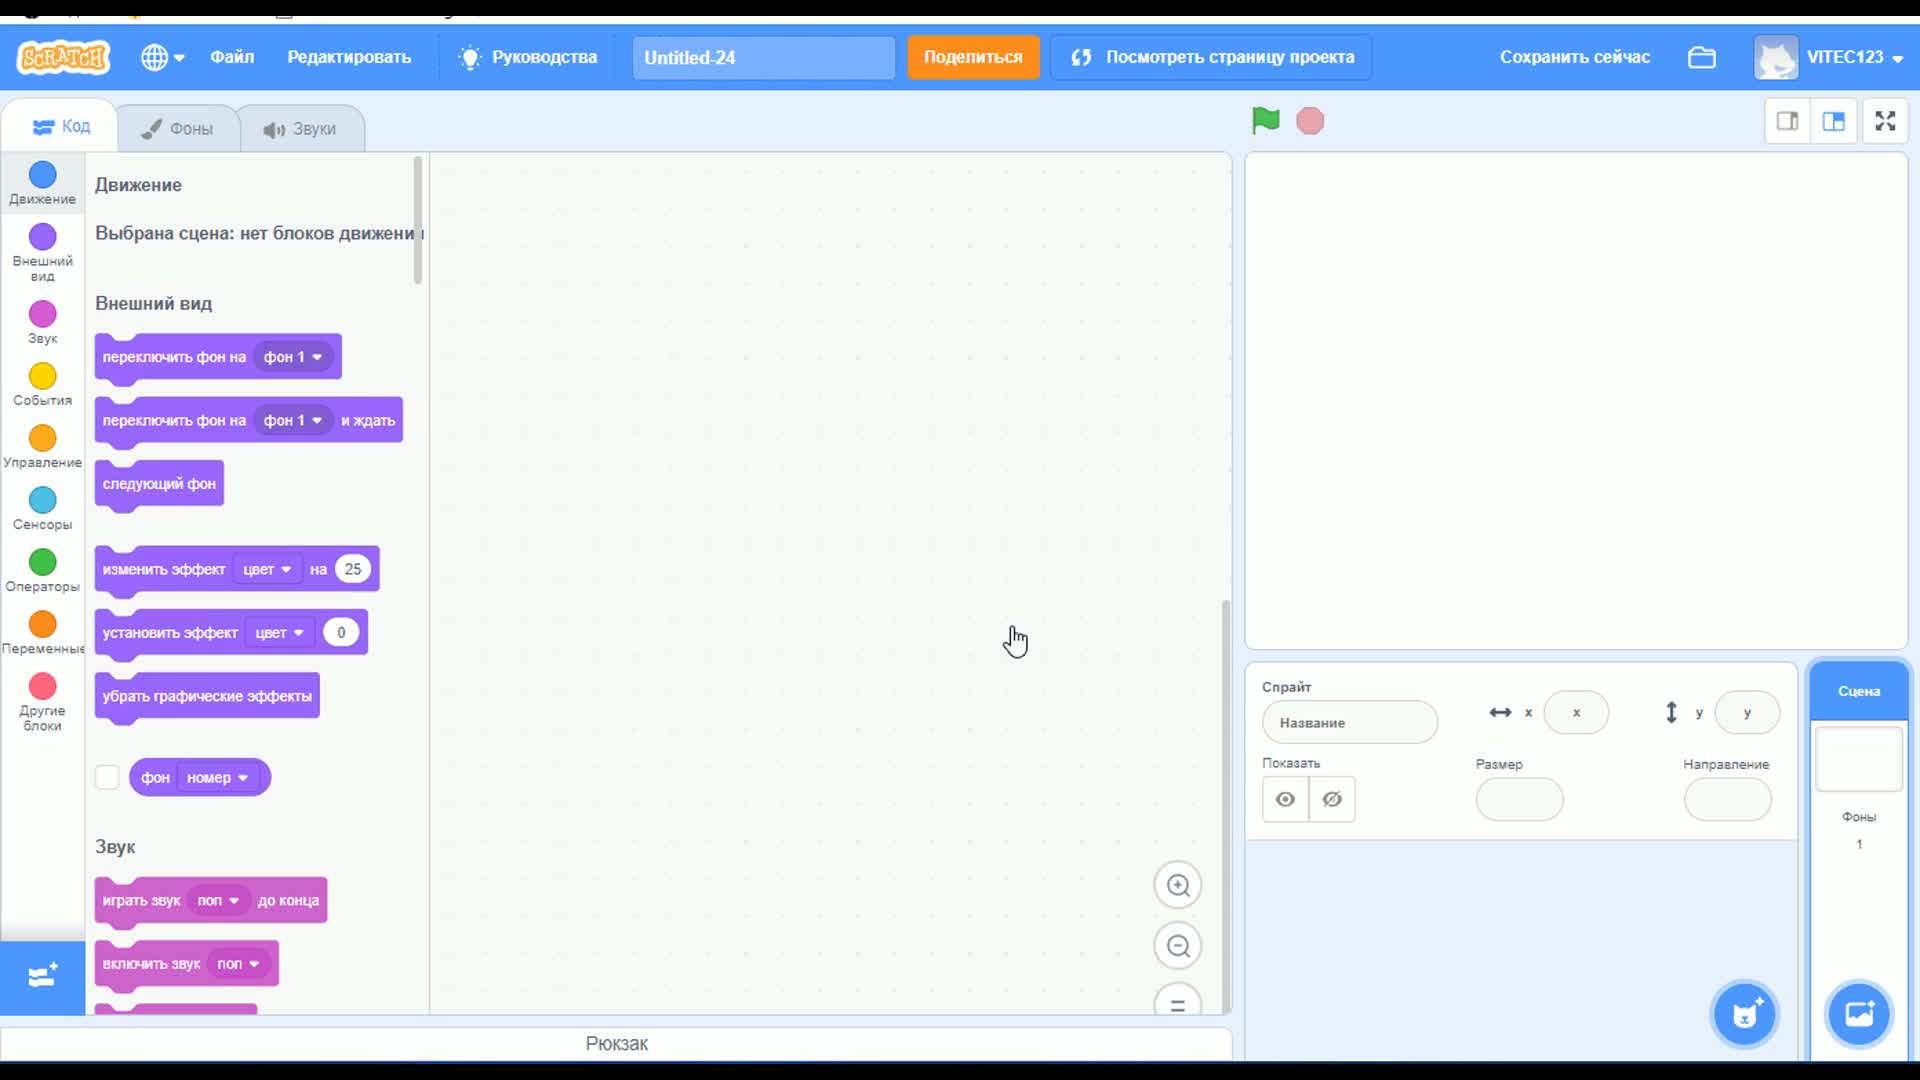Image resolution: width=1920 pixels, height=1080 pixels.
Task: Select the Звук category
Action: [42, 322]
